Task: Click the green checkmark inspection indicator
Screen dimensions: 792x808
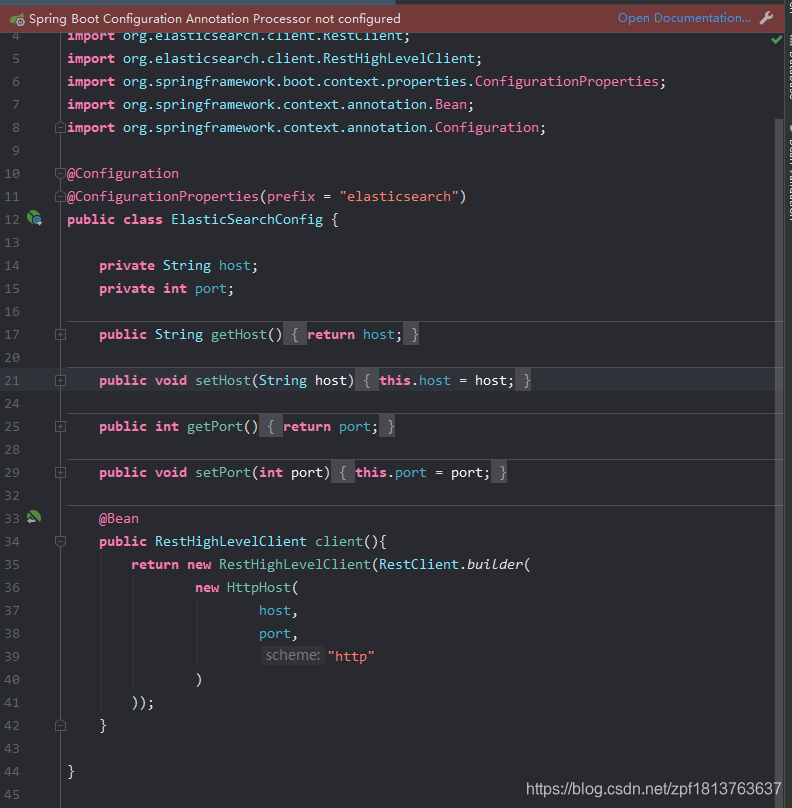Action: [777, 40]
